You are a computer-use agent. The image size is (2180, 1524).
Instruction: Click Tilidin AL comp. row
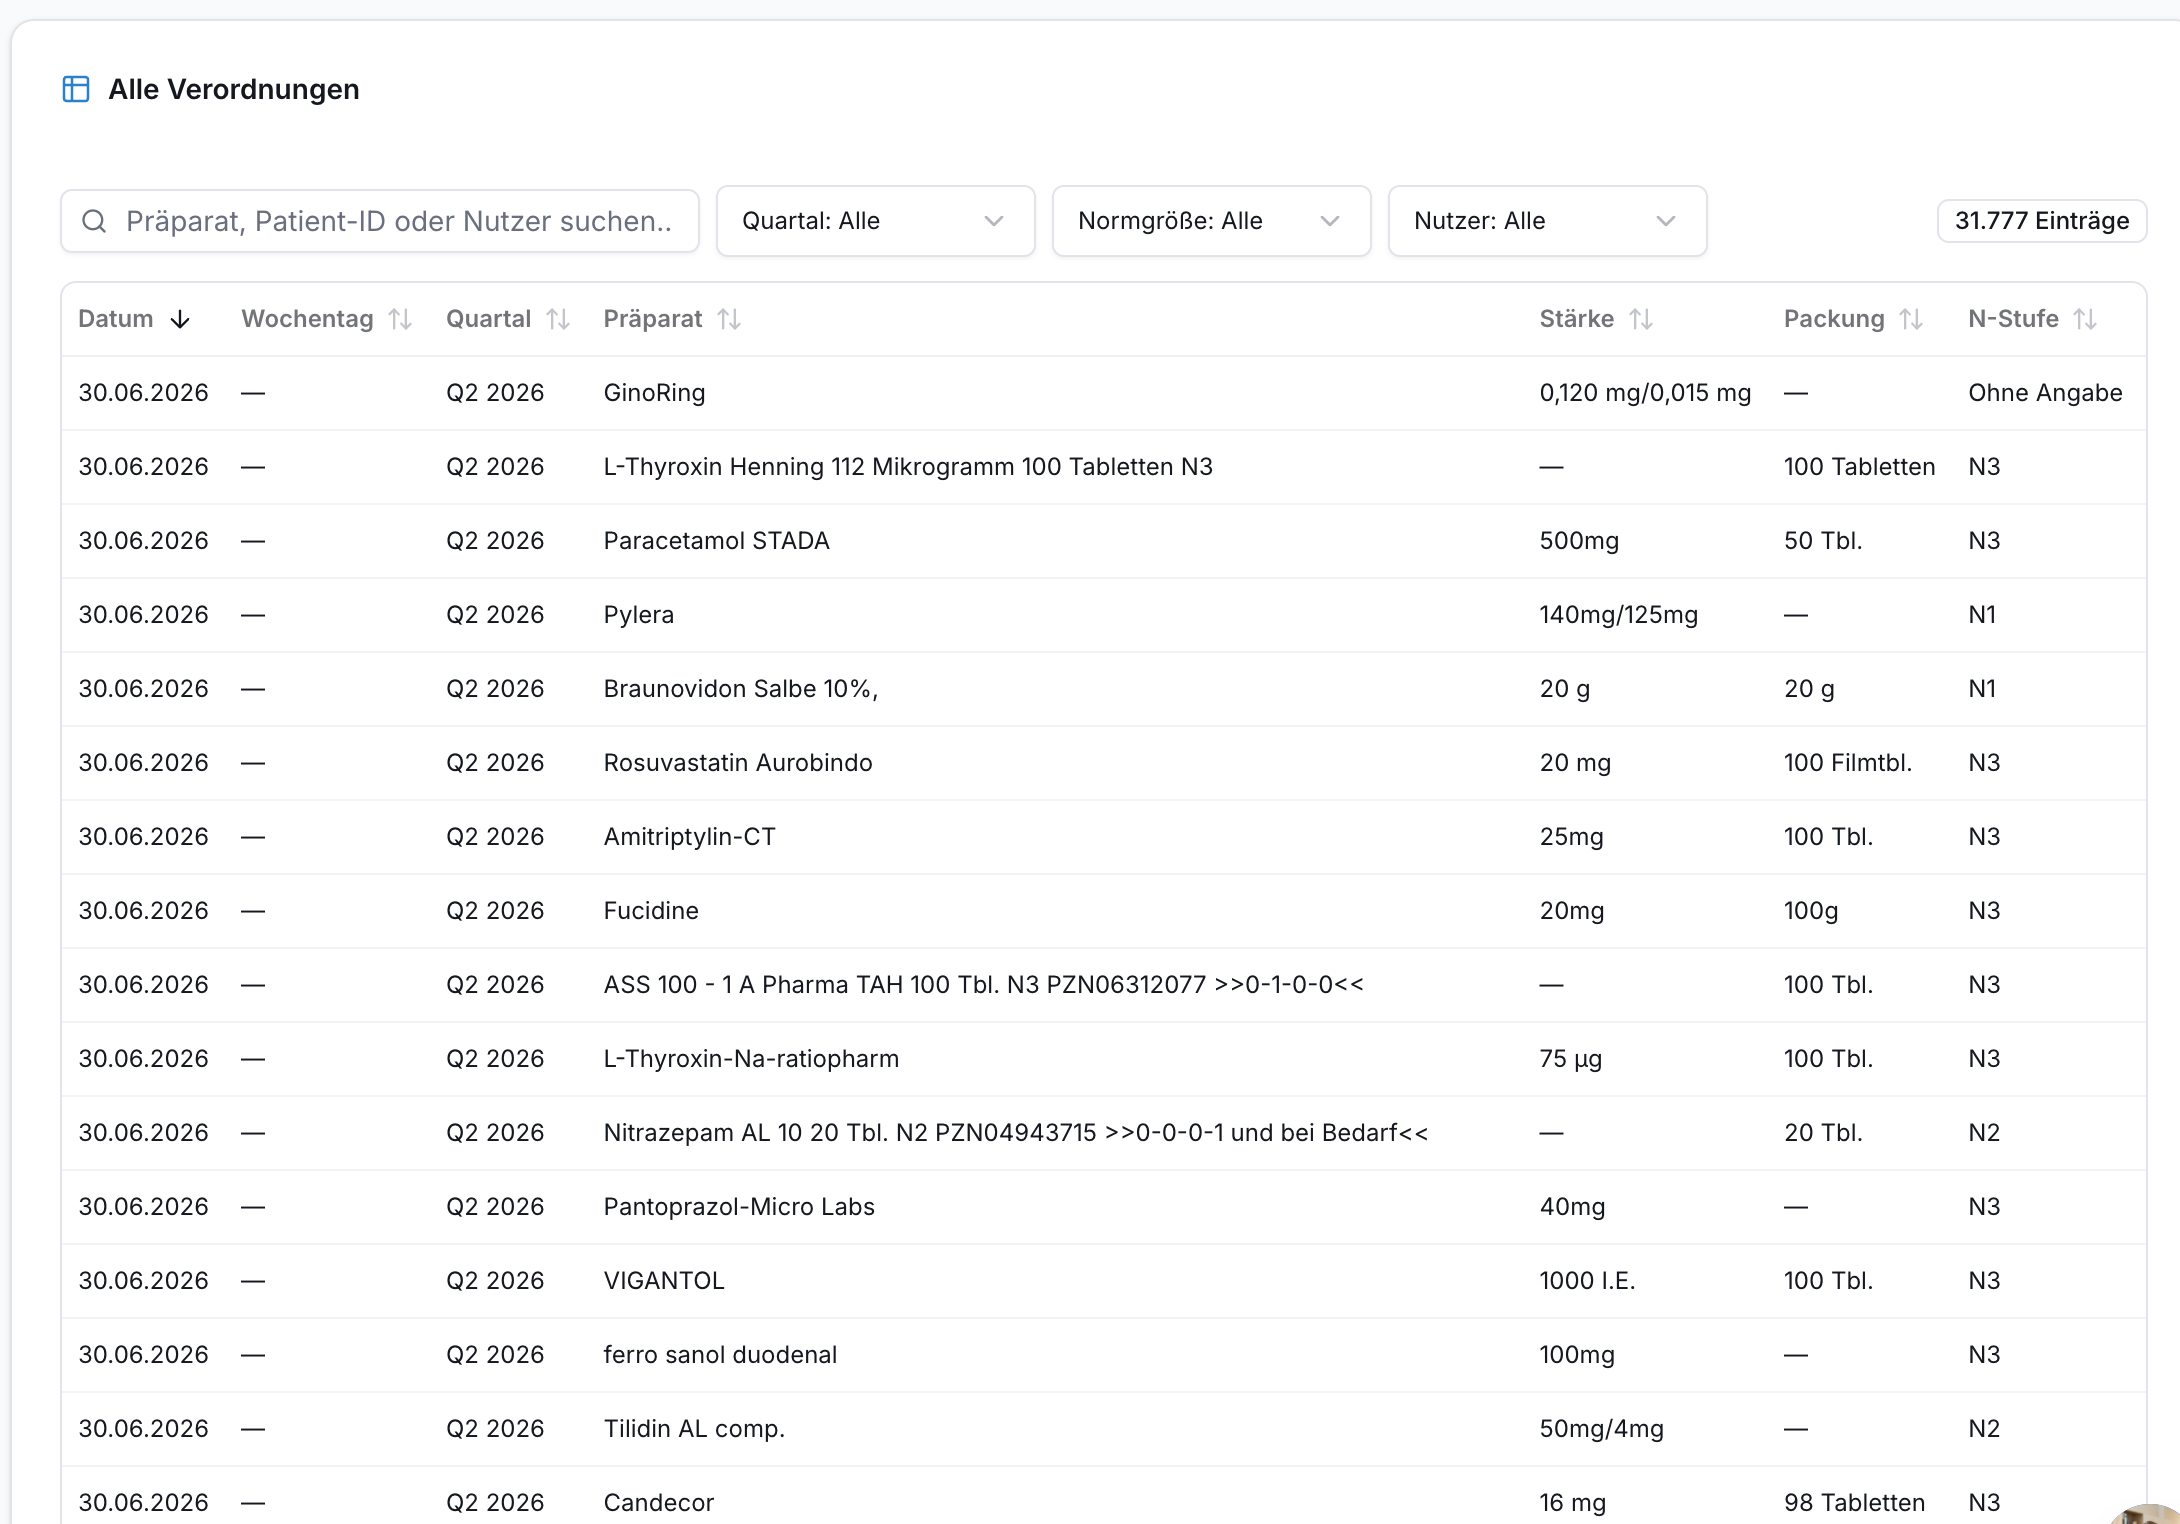[x=1104, y=1429]
